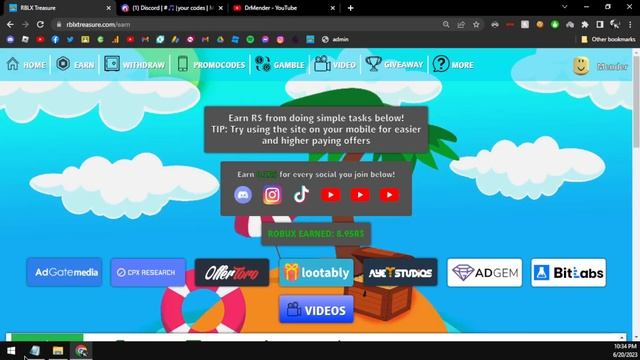Click the blue VIDEOS button
Image resolution: width=640 pixels, height=360 pixels.
coord(316,310)
